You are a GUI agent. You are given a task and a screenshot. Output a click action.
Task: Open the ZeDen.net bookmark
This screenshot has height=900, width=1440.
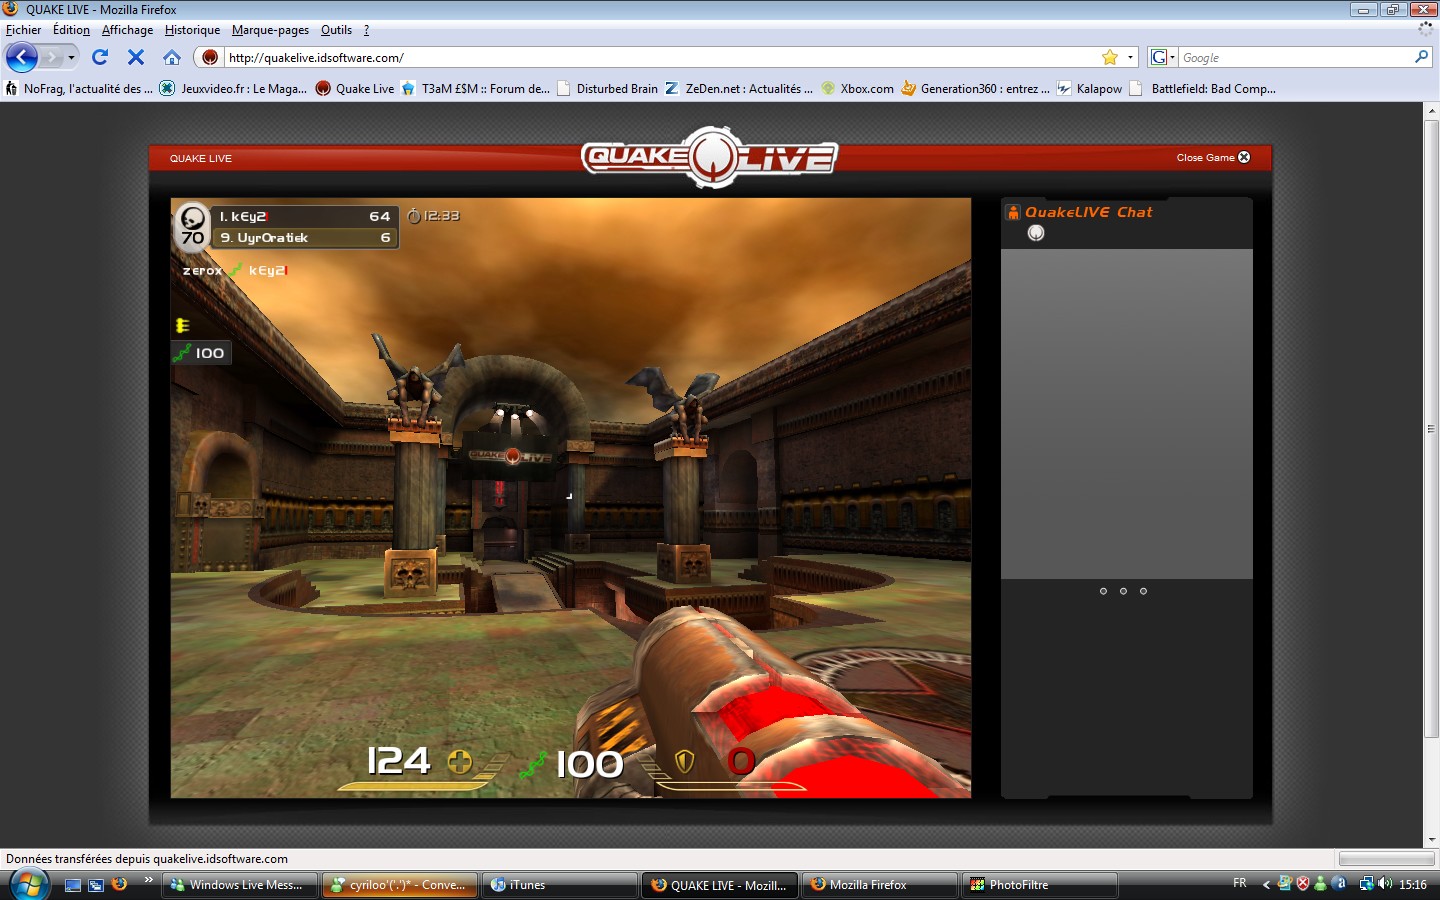(x=738, y=88)
